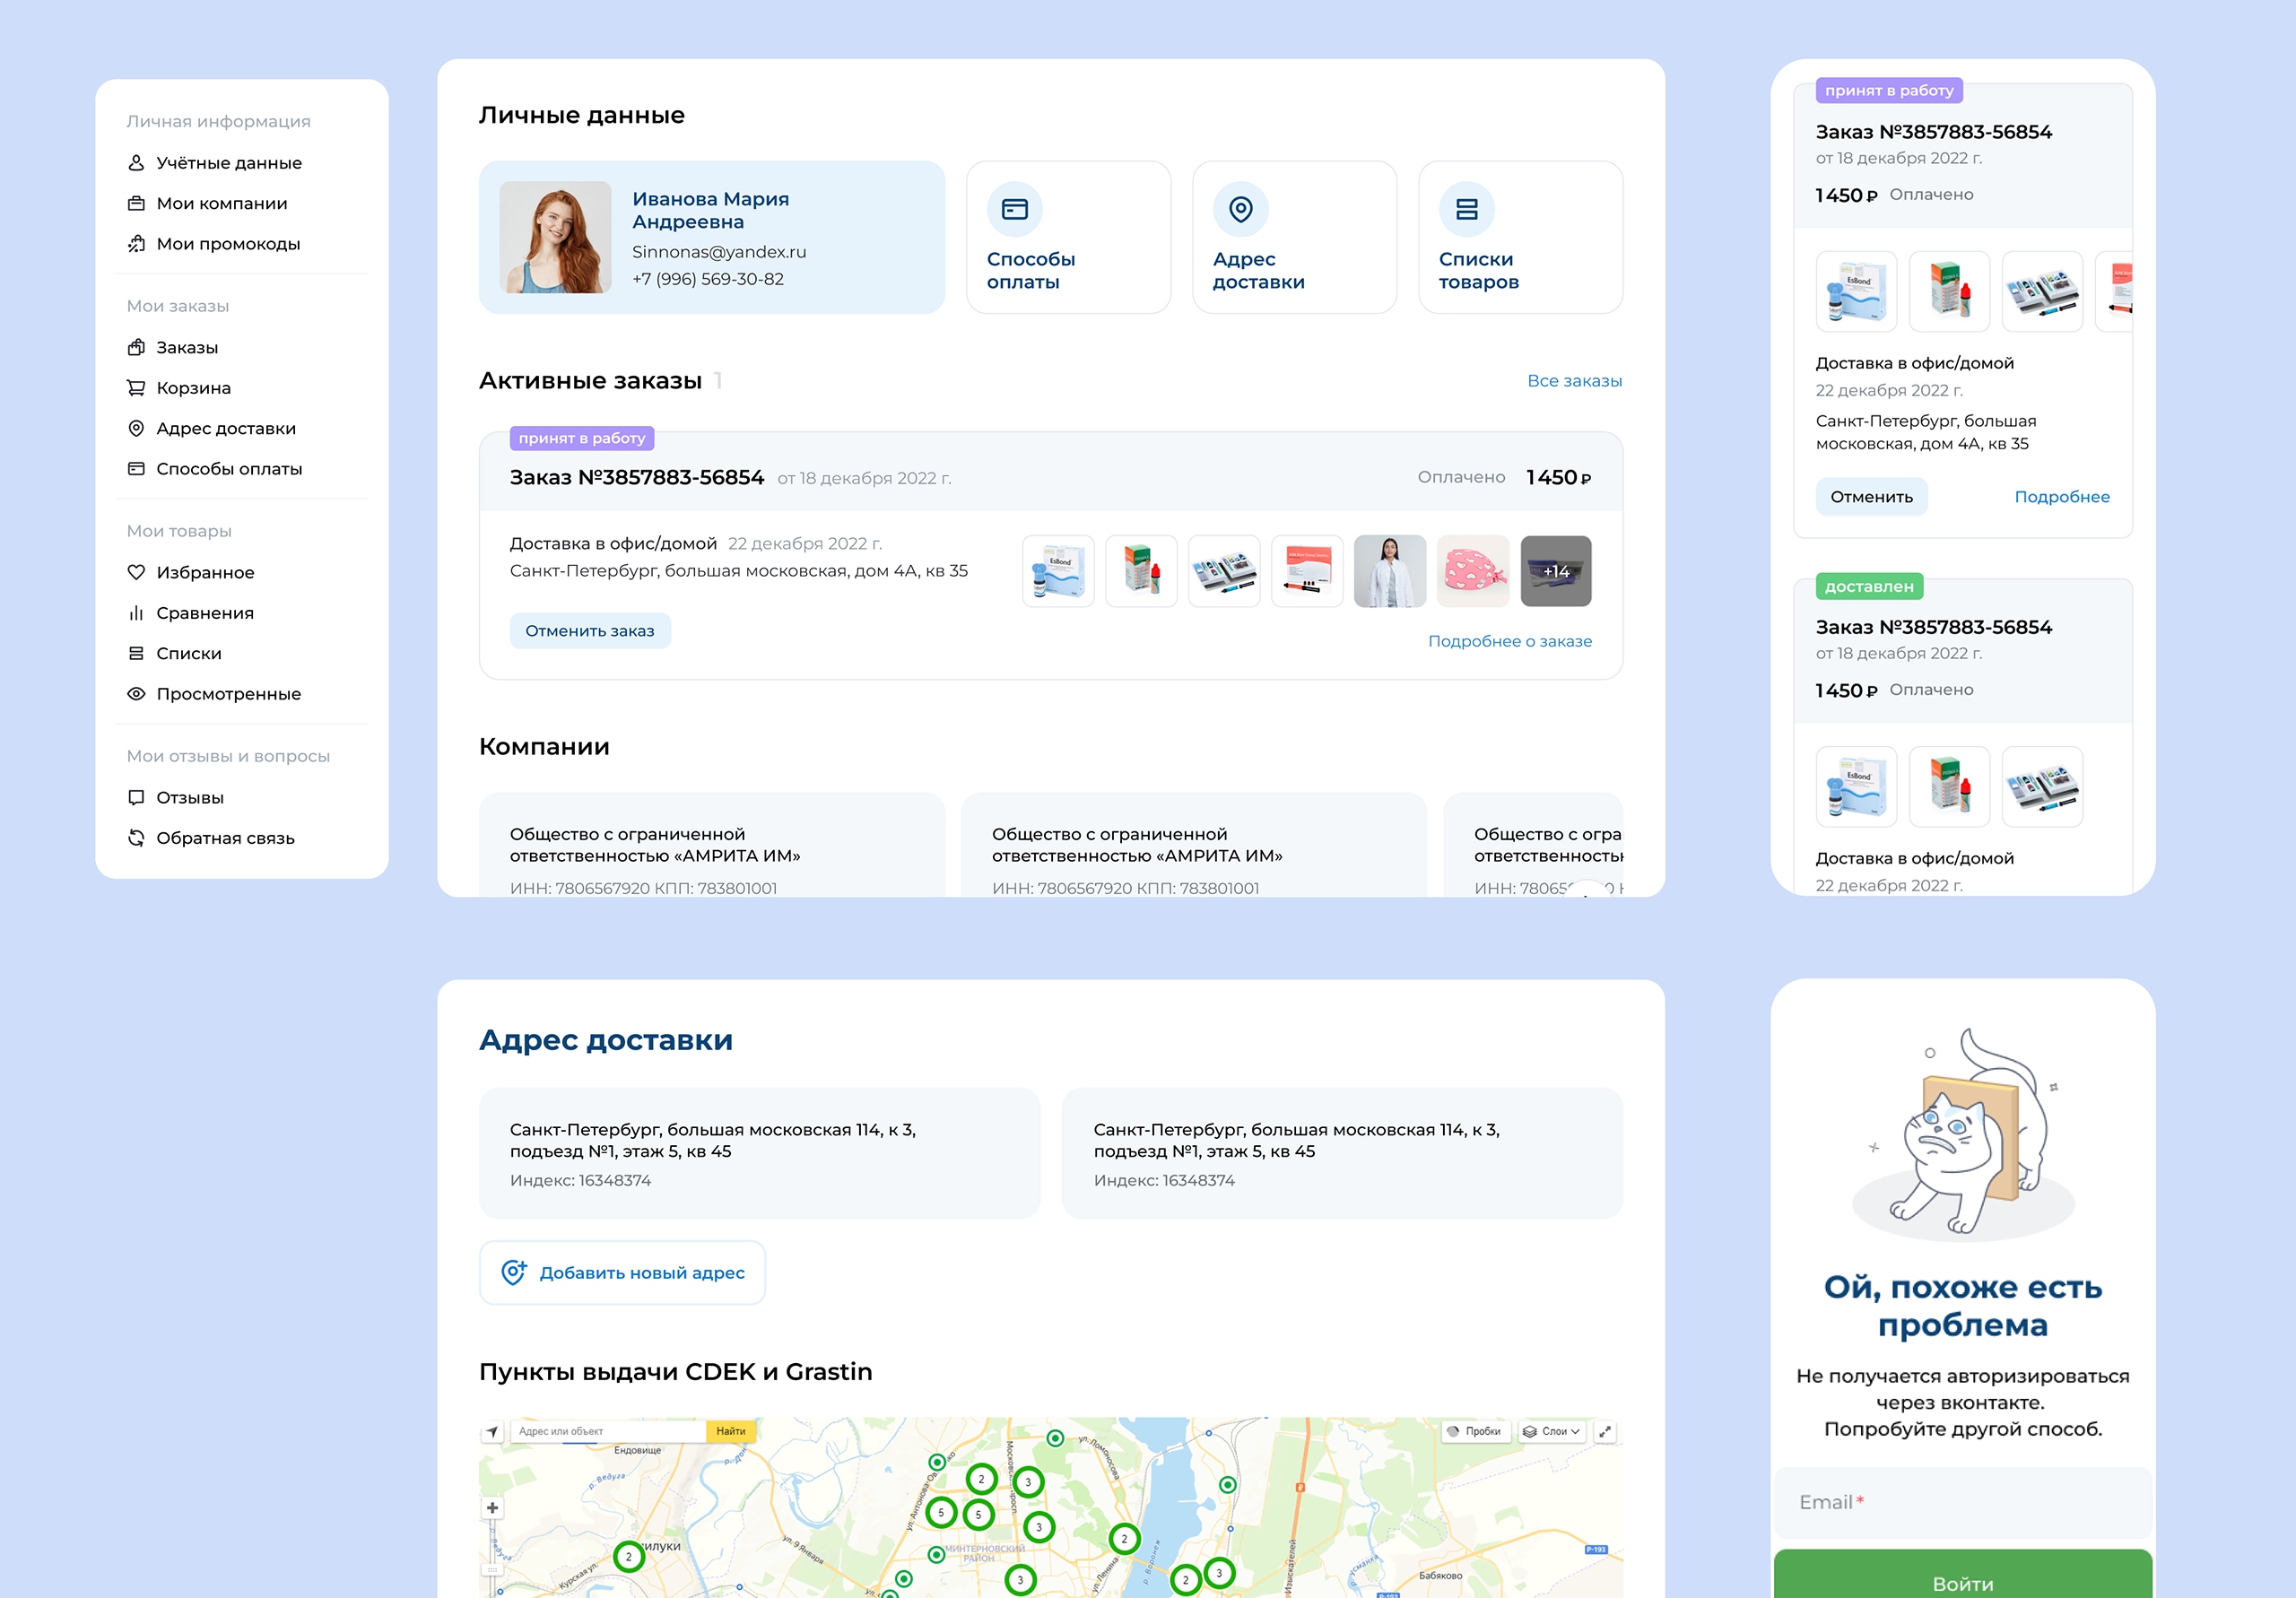Click Добавить новый адрес button
This screenshot has width=2296, height=1598.
click(622, 1272)
